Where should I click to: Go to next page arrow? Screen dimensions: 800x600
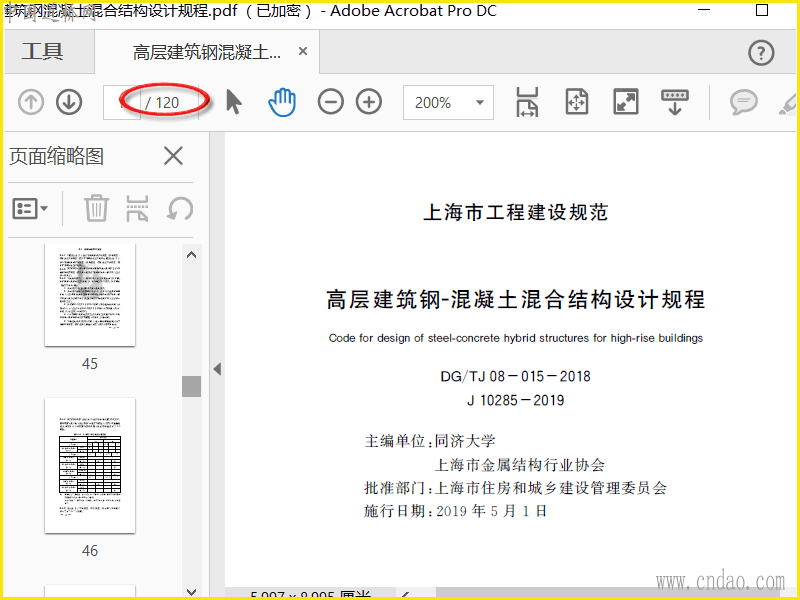pyautogui.click(x=69, y=102)
